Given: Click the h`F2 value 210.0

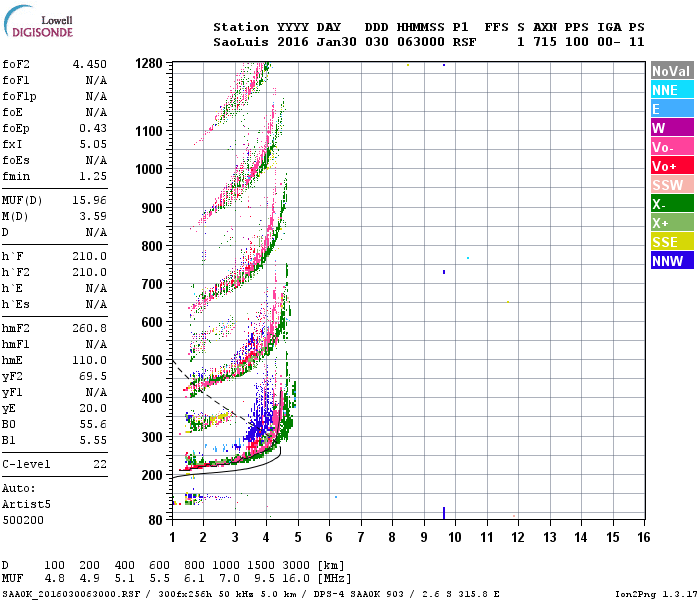Looking at the screenshot, I should (x=90, y=272).
